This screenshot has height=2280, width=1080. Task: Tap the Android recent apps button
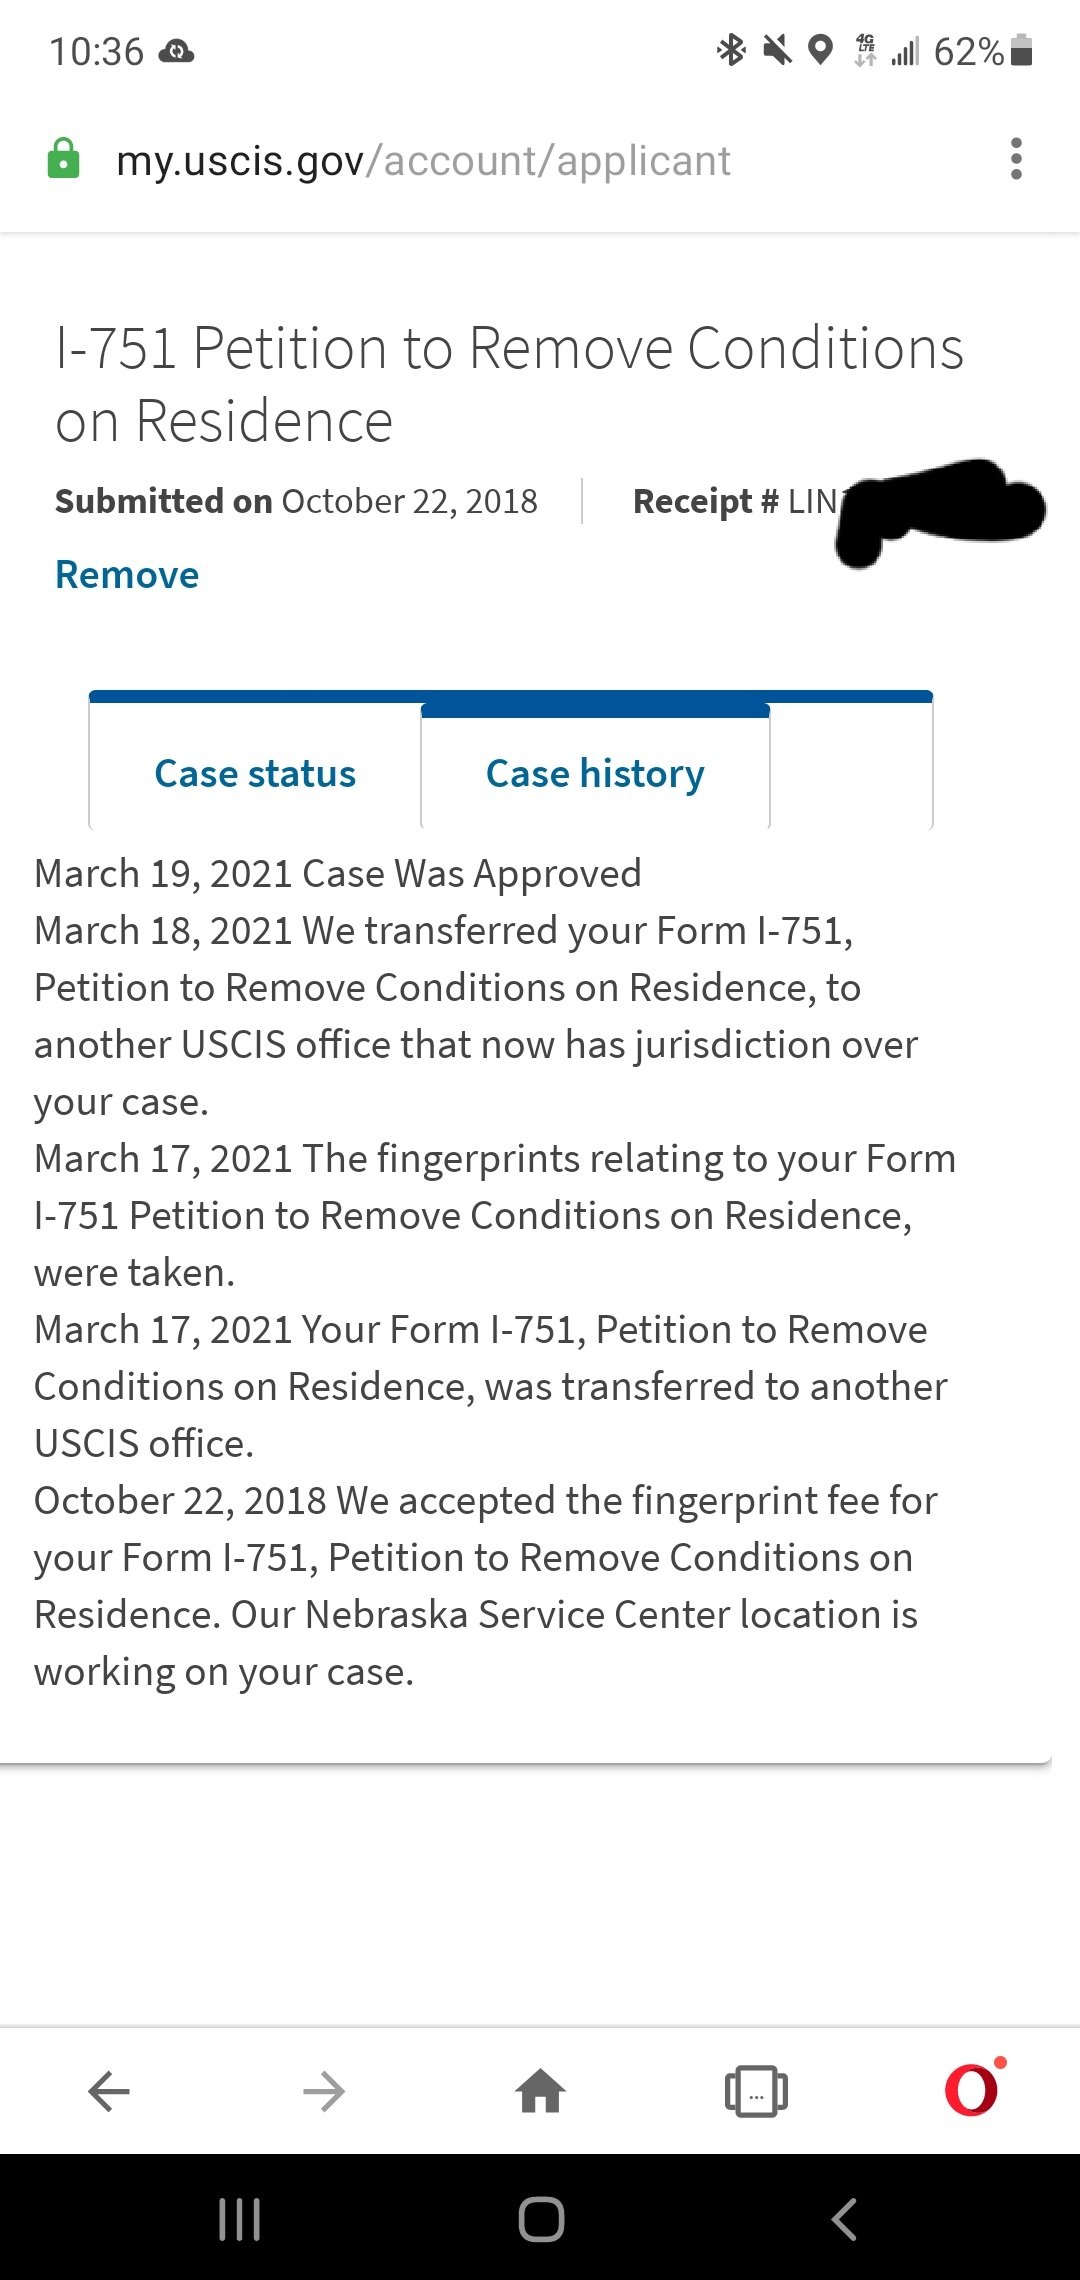tap(240, 2219)
